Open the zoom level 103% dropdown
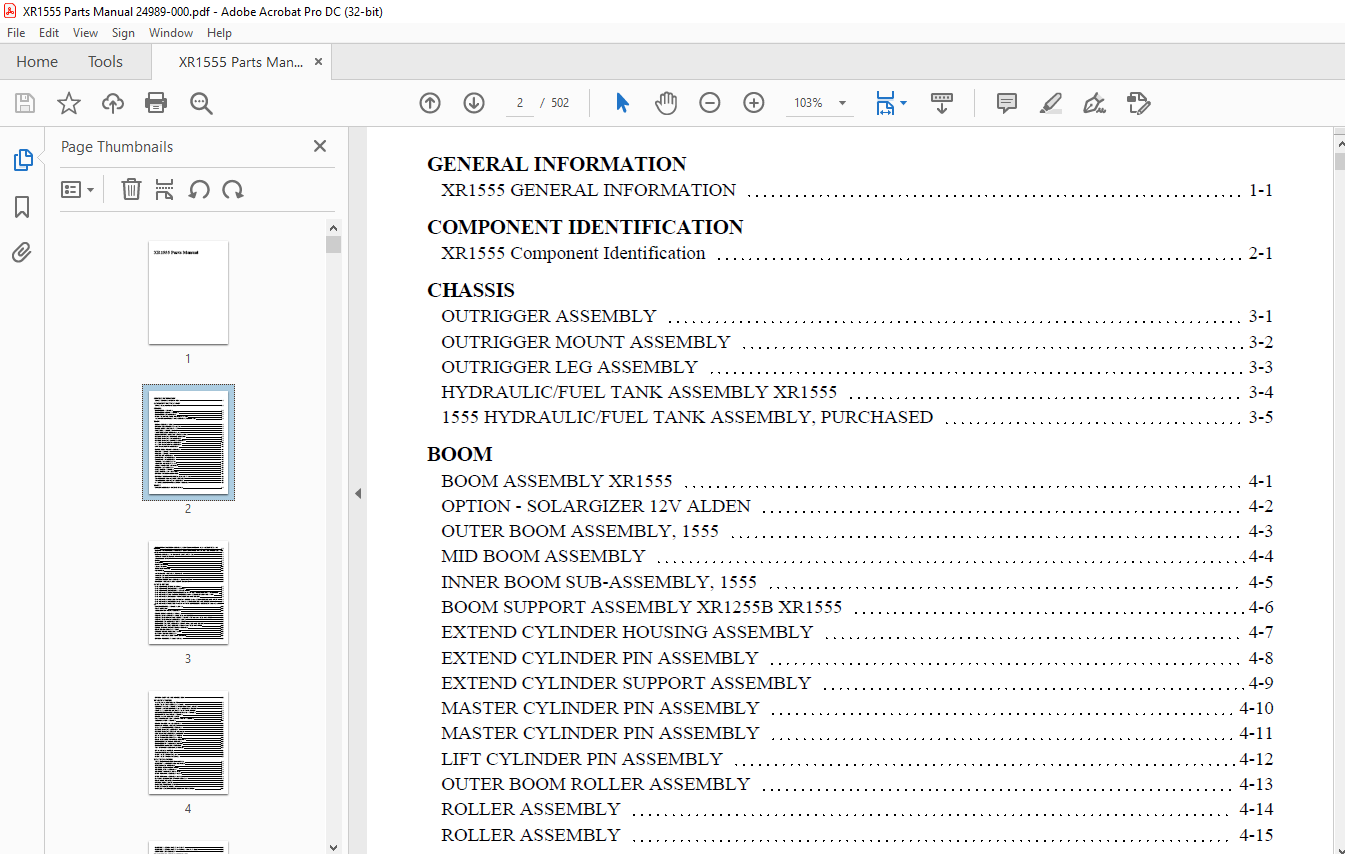The height and width of the screenshot is (854, 1345). 842,103
